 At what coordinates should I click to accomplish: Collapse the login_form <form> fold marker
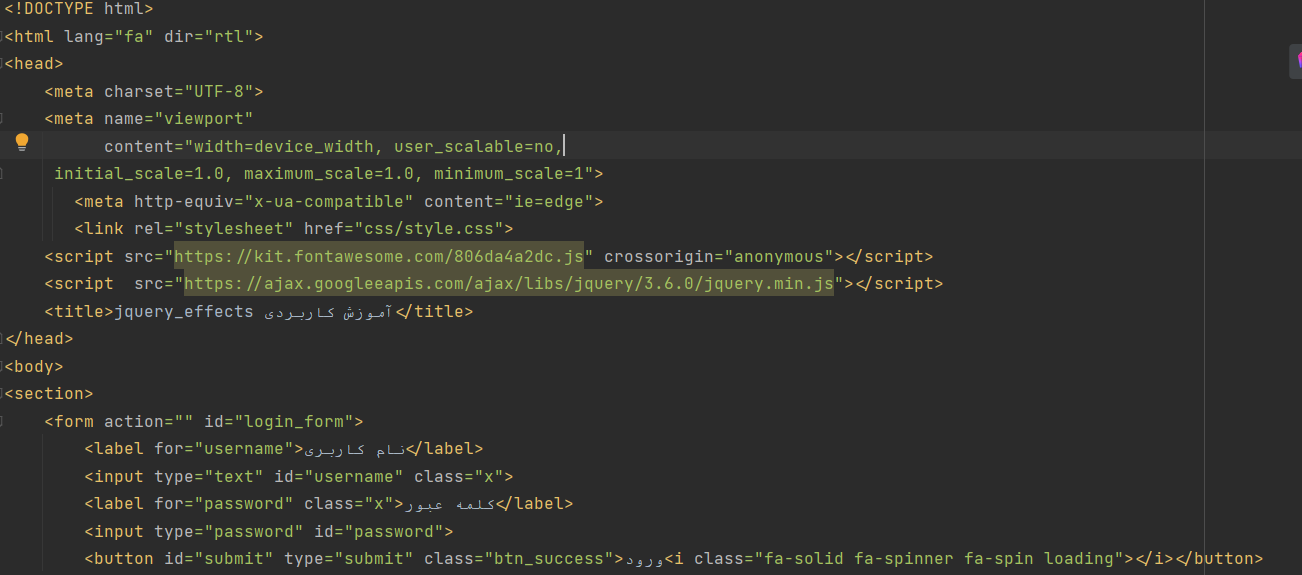[x=2, y=422]
